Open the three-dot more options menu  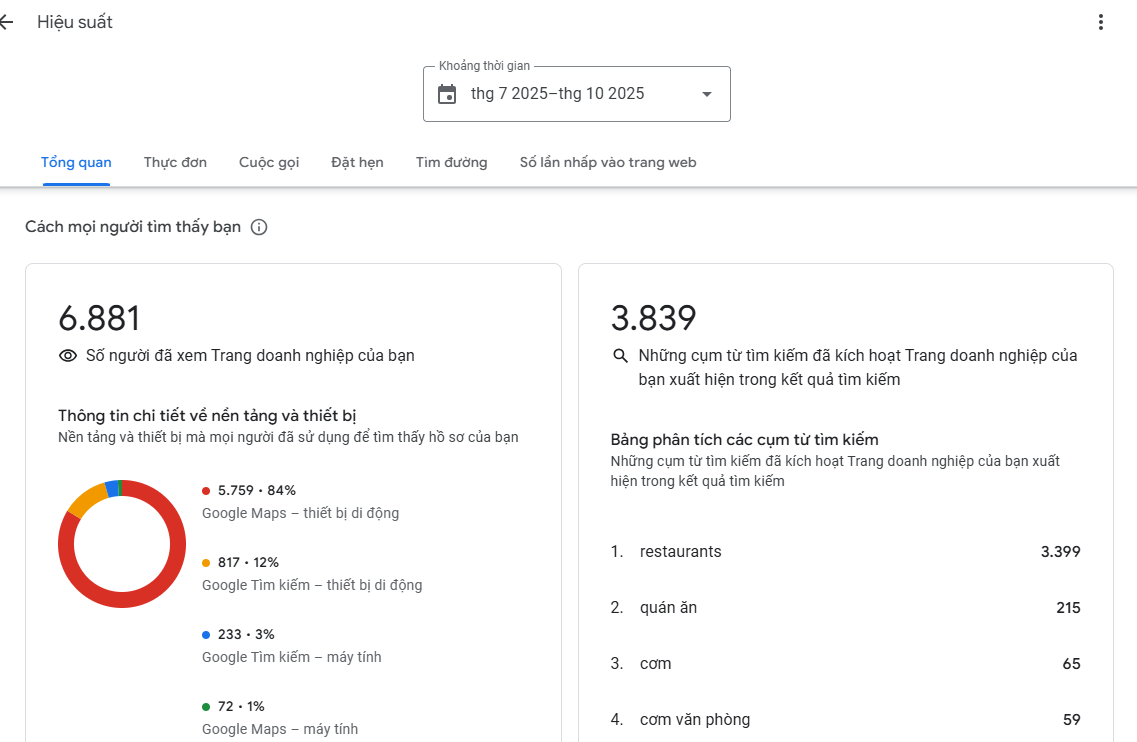click(1100, 22)
